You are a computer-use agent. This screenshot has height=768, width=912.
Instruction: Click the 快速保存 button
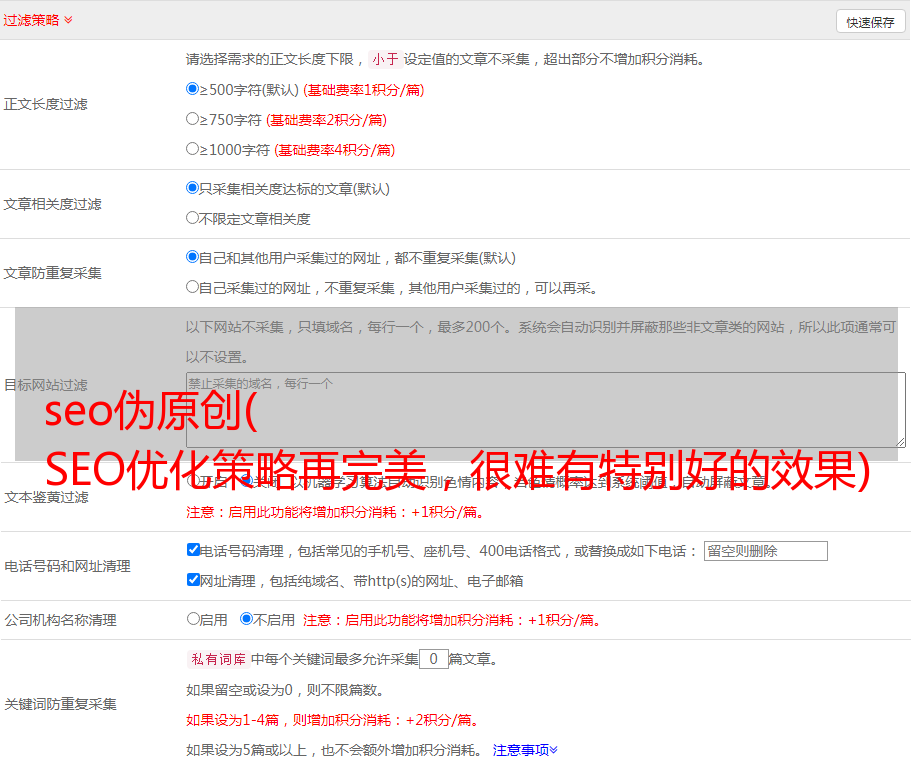tap(870, 22)
